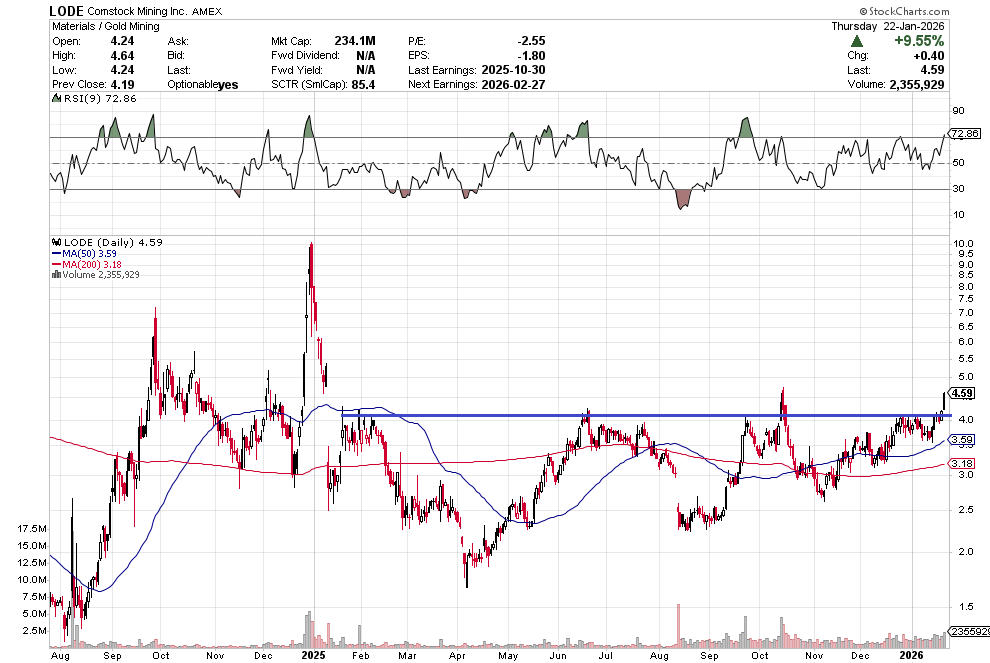
Task: Click the Low row value 4.24
Action: pos(122,70)
